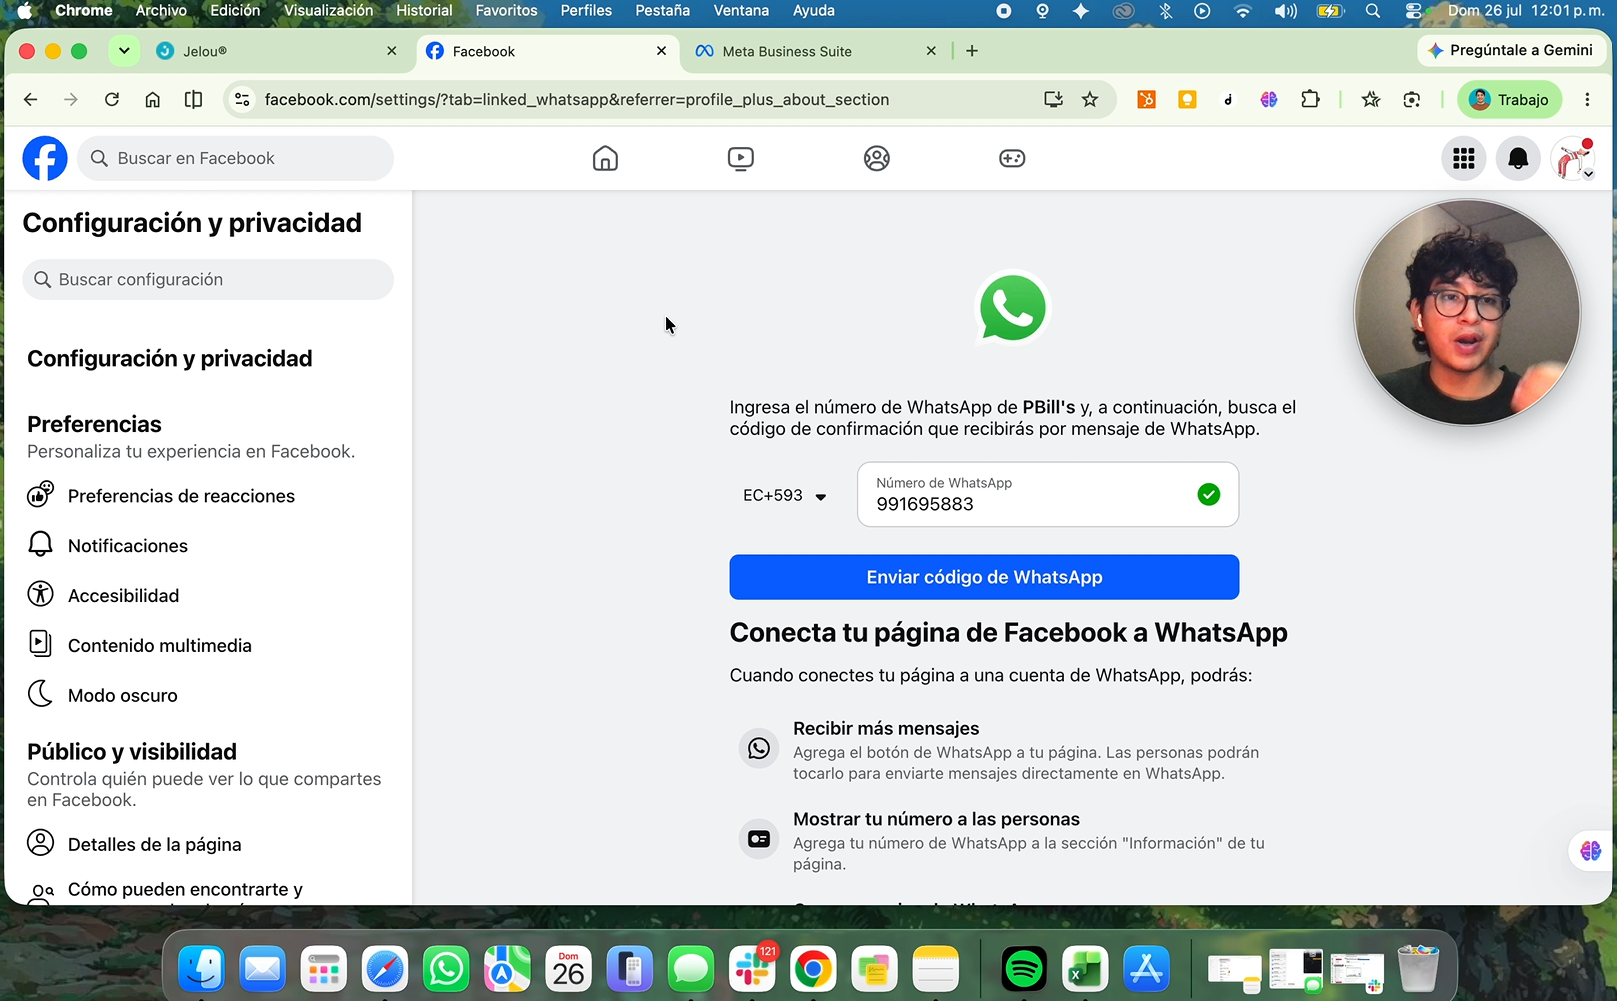Click the Facebook logo in the header
Viewport: 1617px width, 1001px height.
[45, 158]
